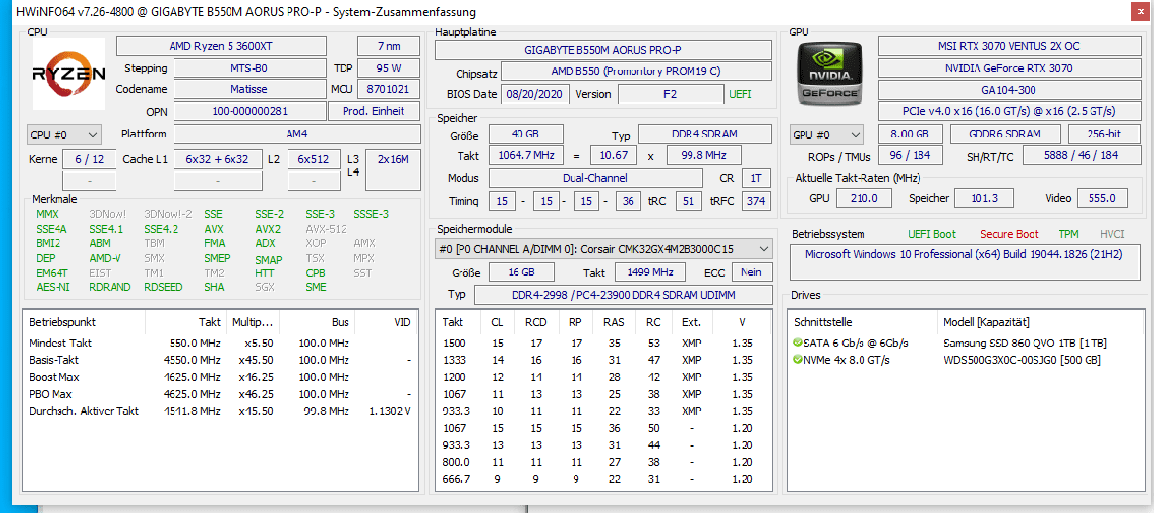Click the tRFC value 374
This screenshot has height=513, width=1154.
pos(755,201)
